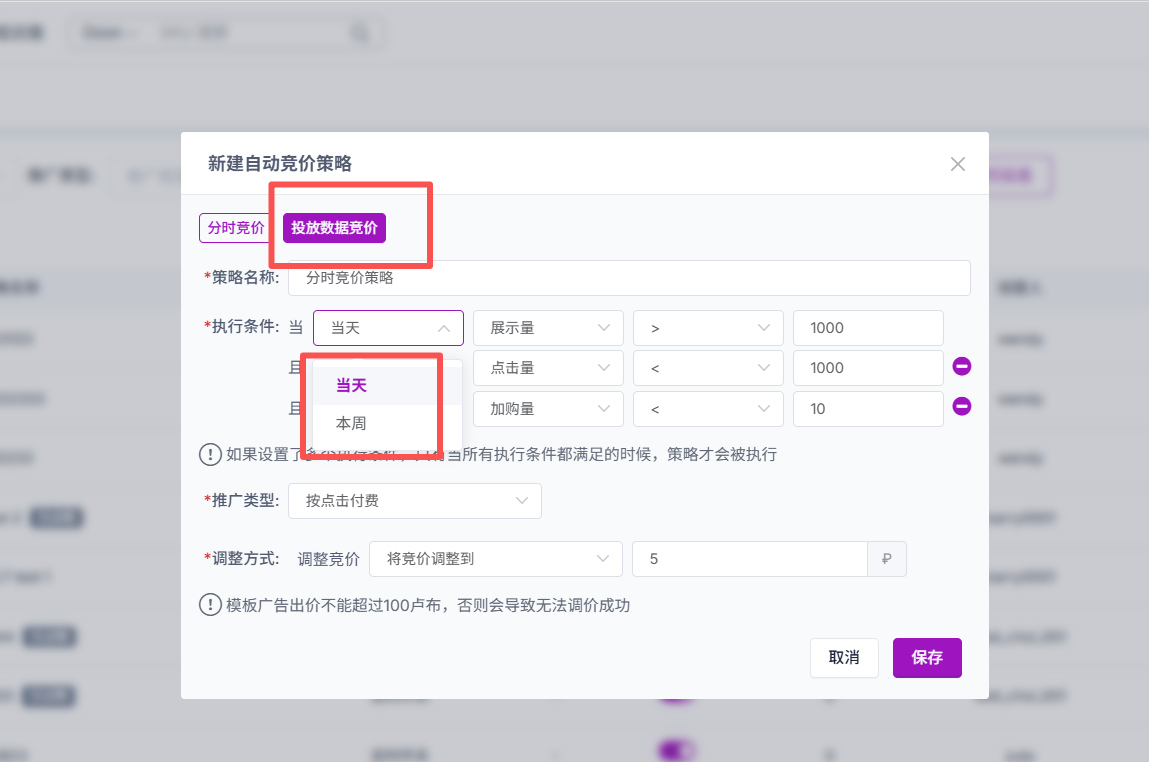1149x762 pixels.
Task: Choose 本周 from the open time list
Action: coord(351,424)
